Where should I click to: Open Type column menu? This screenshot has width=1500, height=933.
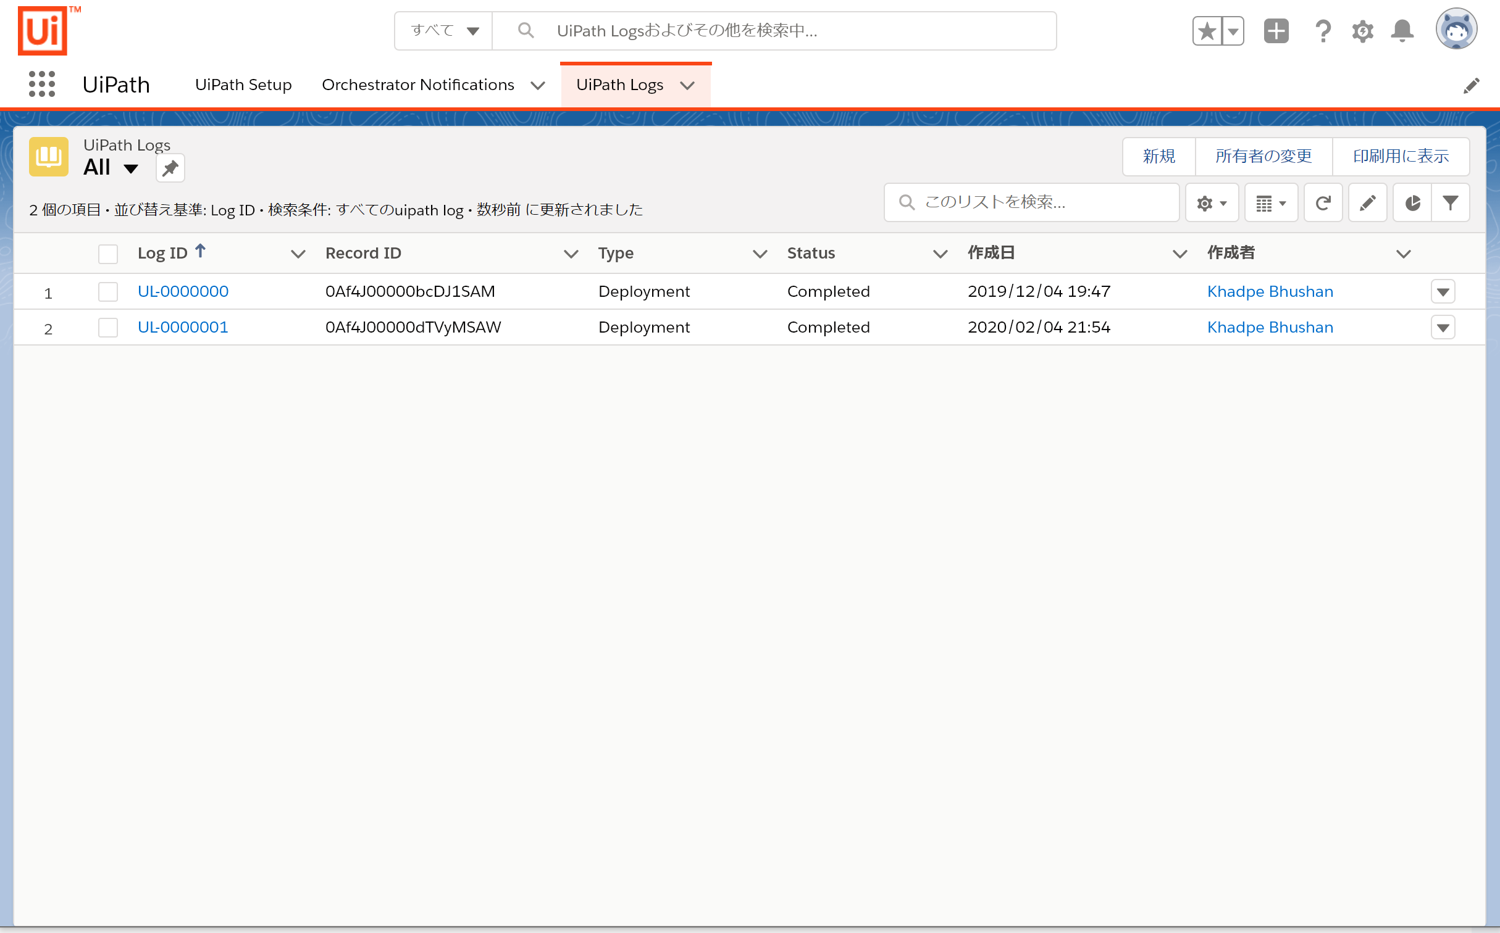(760, 254)
